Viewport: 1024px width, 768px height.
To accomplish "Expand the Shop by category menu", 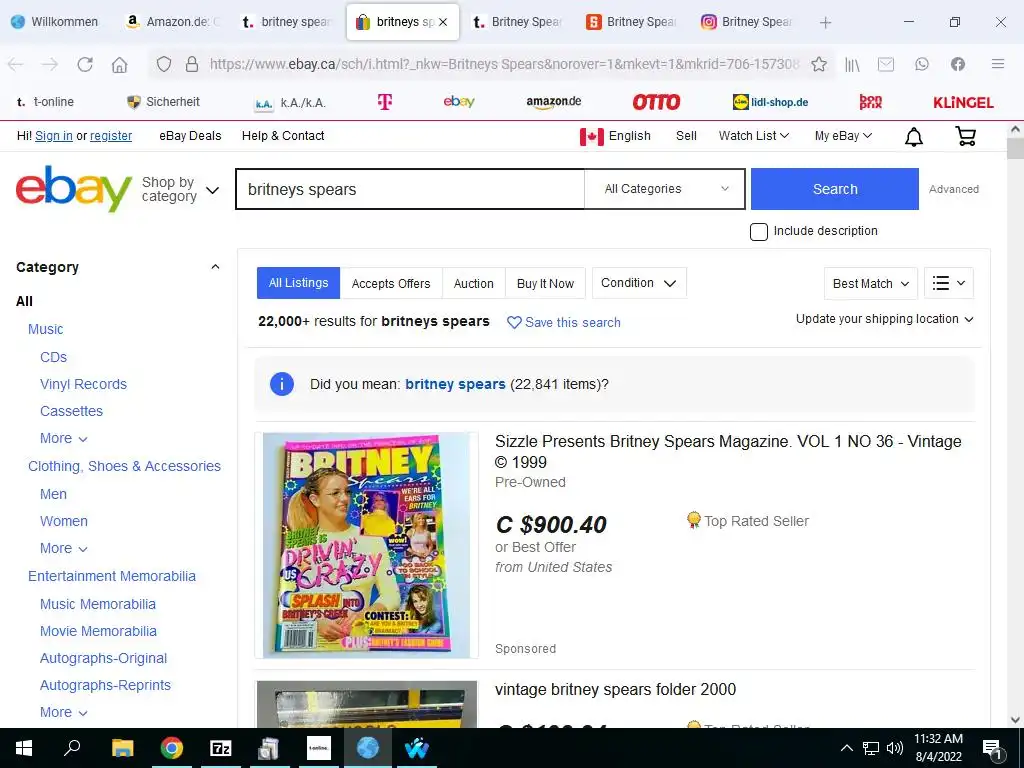I will (180, 189).
